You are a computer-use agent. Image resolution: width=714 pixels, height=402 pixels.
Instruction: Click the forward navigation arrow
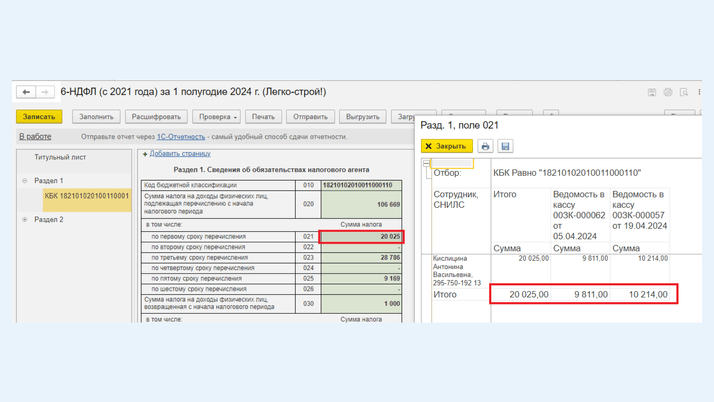coord(45,92)
